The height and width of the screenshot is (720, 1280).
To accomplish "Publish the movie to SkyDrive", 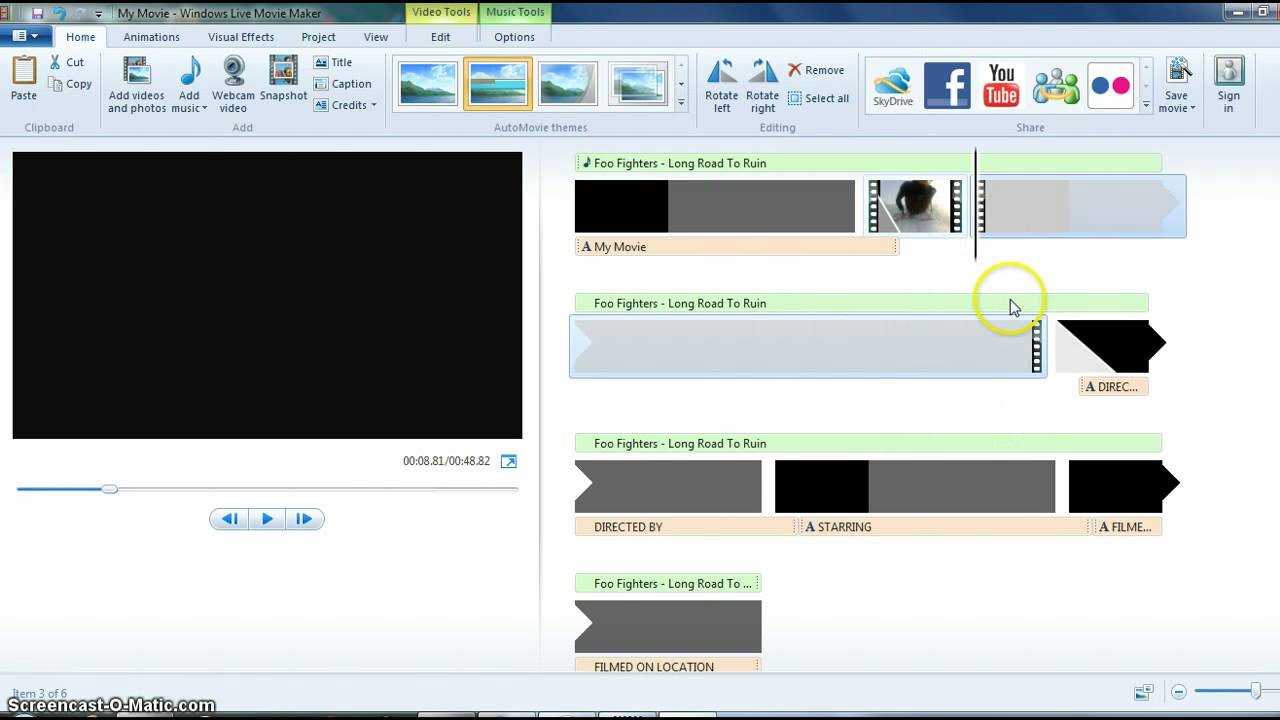I will tap(892, 86).
